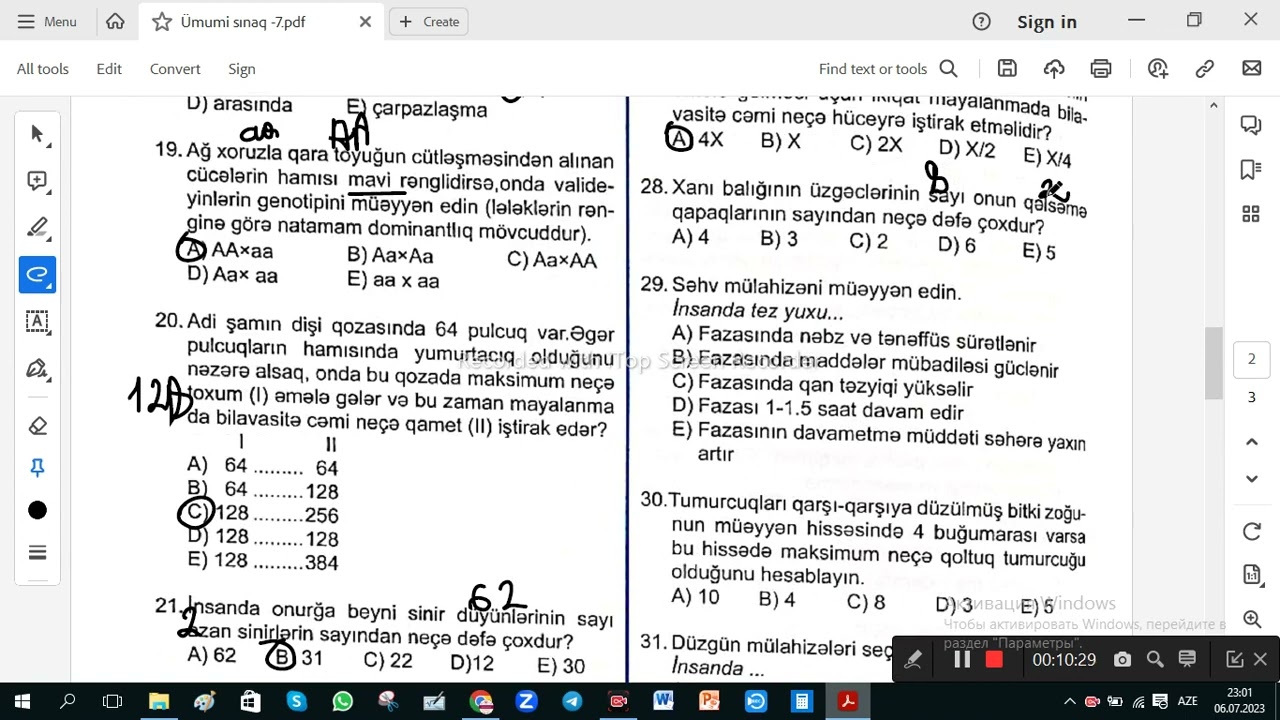The height and width of the screenshot is (720, 1280).
Task: Go to next page with down chevron
Action: (x=1251, y=479)
